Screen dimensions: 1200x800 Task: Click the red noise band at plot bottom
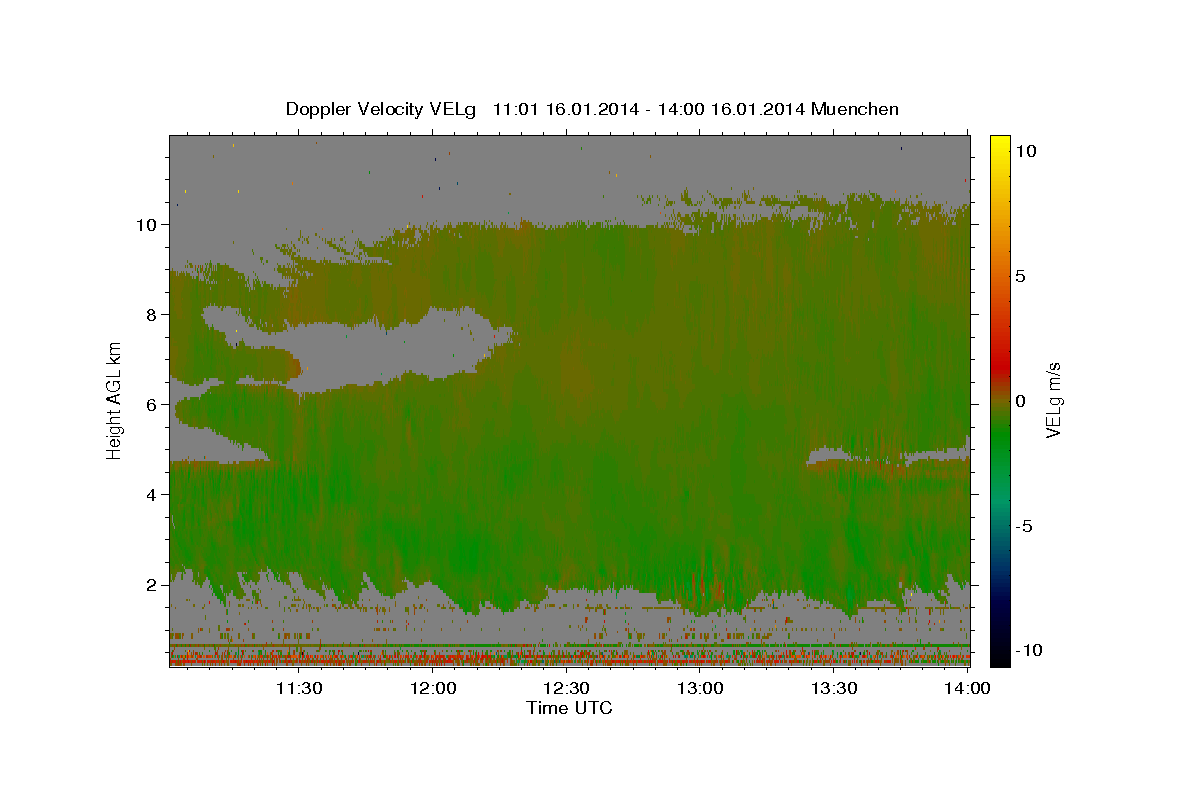point(569,660)
